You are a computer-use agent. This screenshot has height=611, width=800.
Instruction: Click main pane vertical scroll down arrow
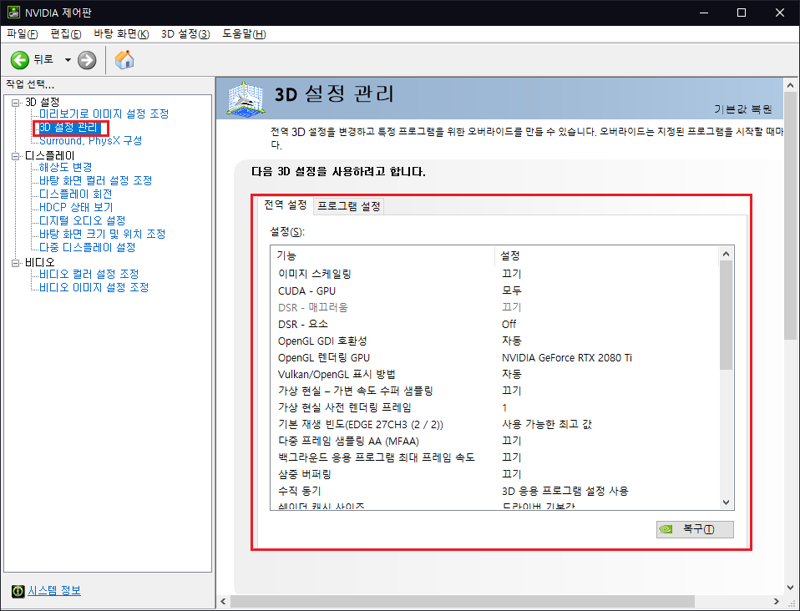click(790, 588)
